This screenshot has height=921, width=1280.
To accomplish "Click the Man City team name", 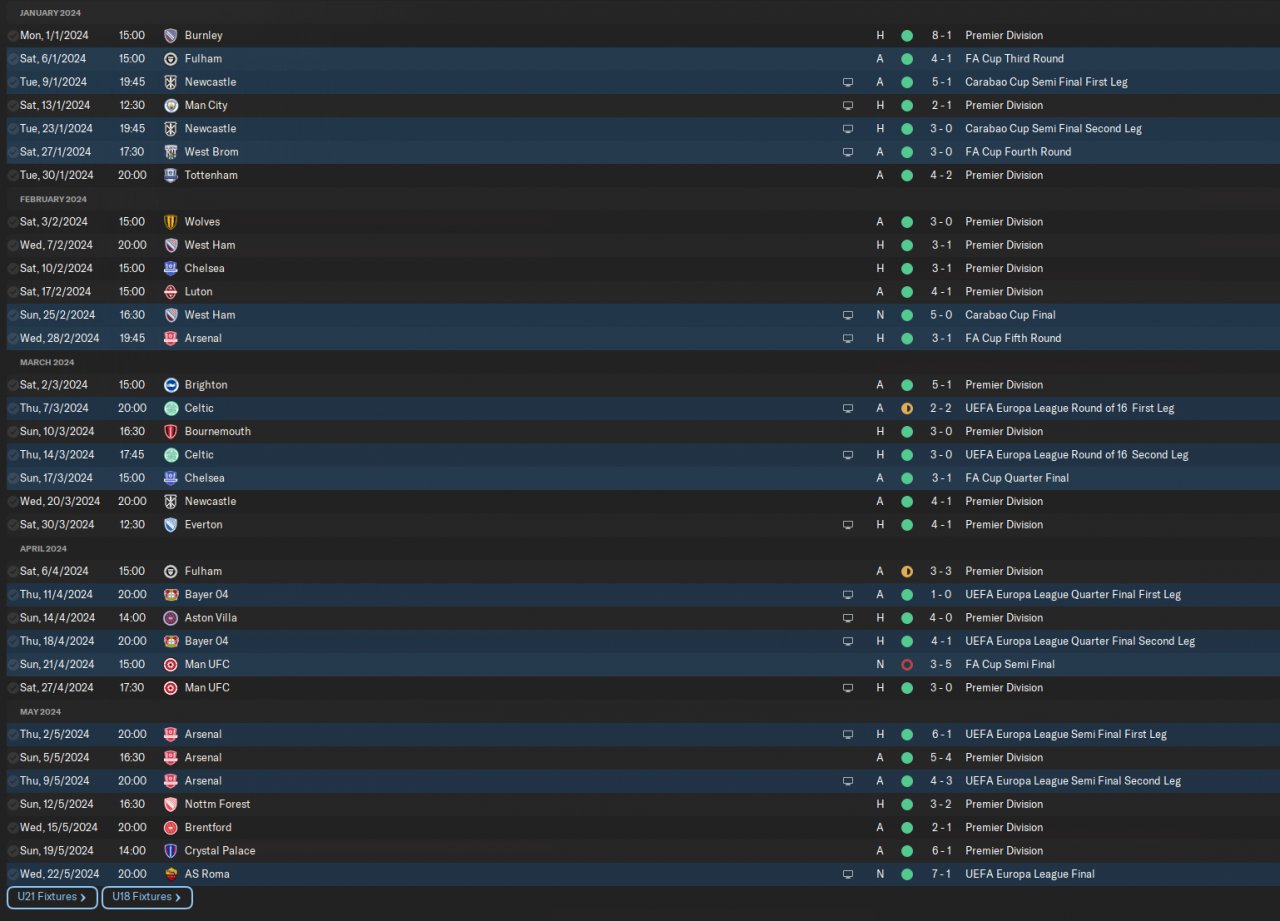I will click(206, 105).
